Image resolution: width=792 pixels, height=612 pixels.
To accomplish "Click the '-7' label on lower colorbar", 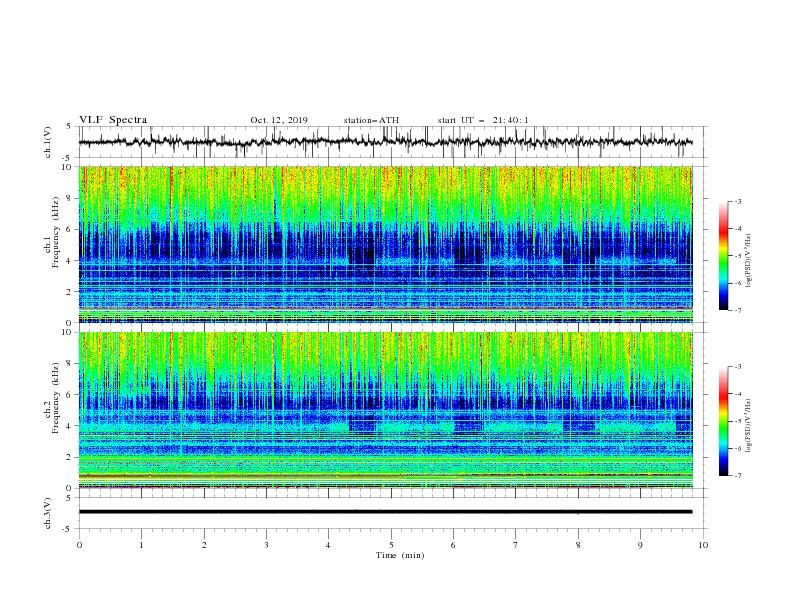I will pyautogui.click(x=737, y=476).
